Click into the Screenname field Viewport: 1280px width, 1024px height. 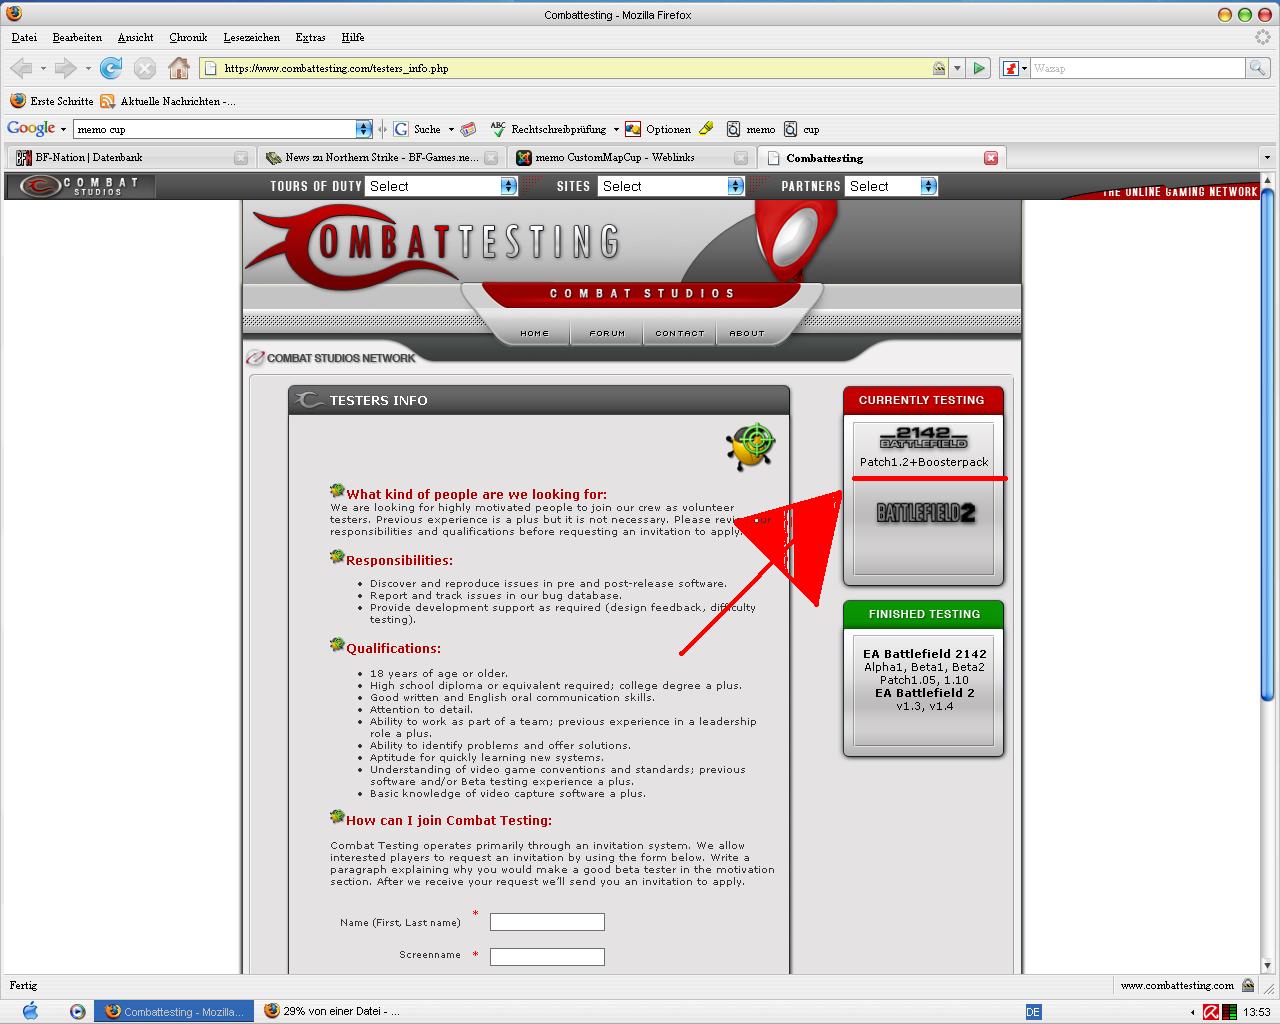pos(547,957)
